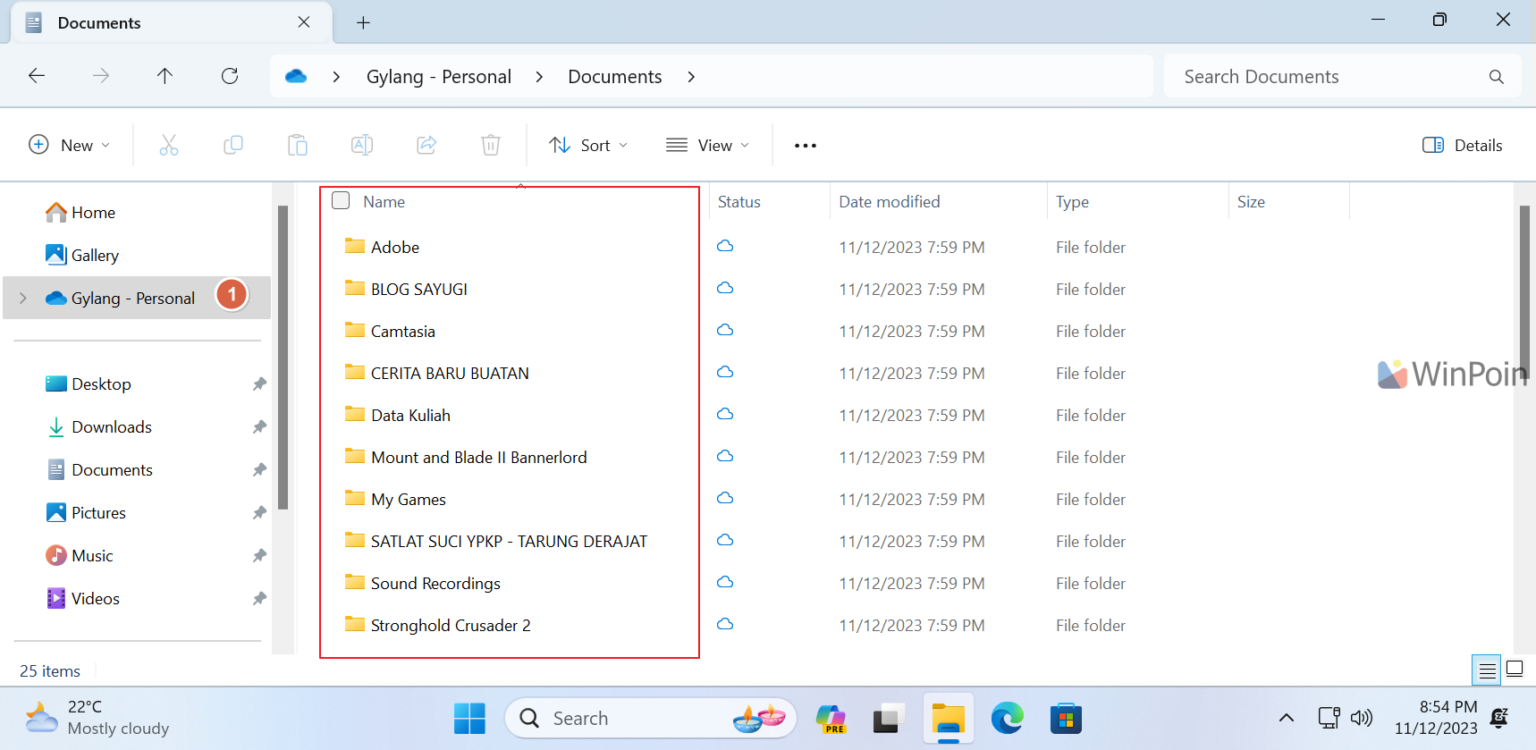The width and height of the screenshot is (1536, 750).
Task: Click the OneDrive cloud icon in the breadcrumb
Action: [x=295, y=75]
